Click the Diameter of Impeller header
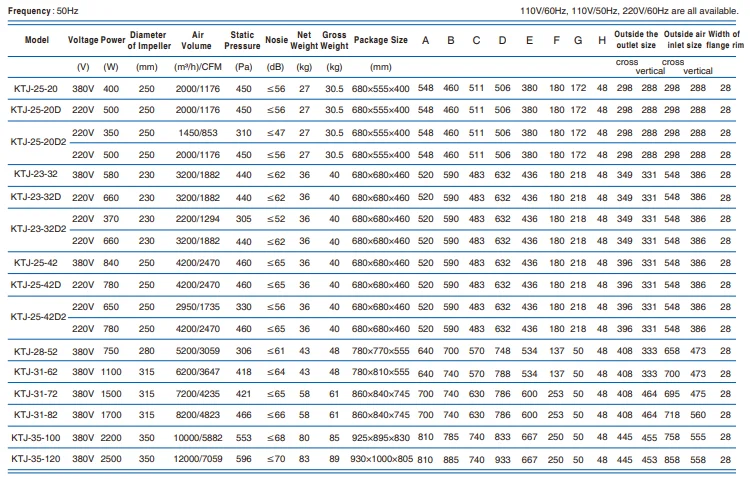This screenshot has width=750, height=479. point(147,39)
